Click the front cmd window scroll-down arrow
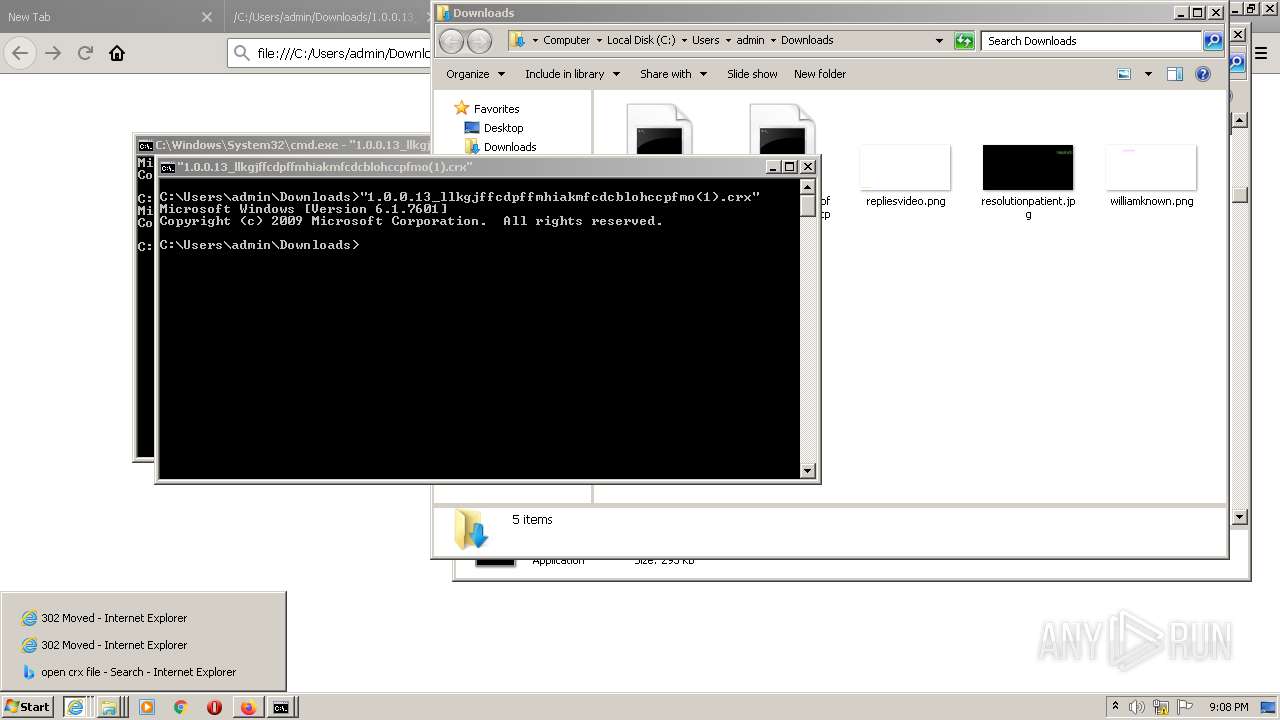Screen dimensions: 1280x720 pyautogui.click(x=808, y=470)
